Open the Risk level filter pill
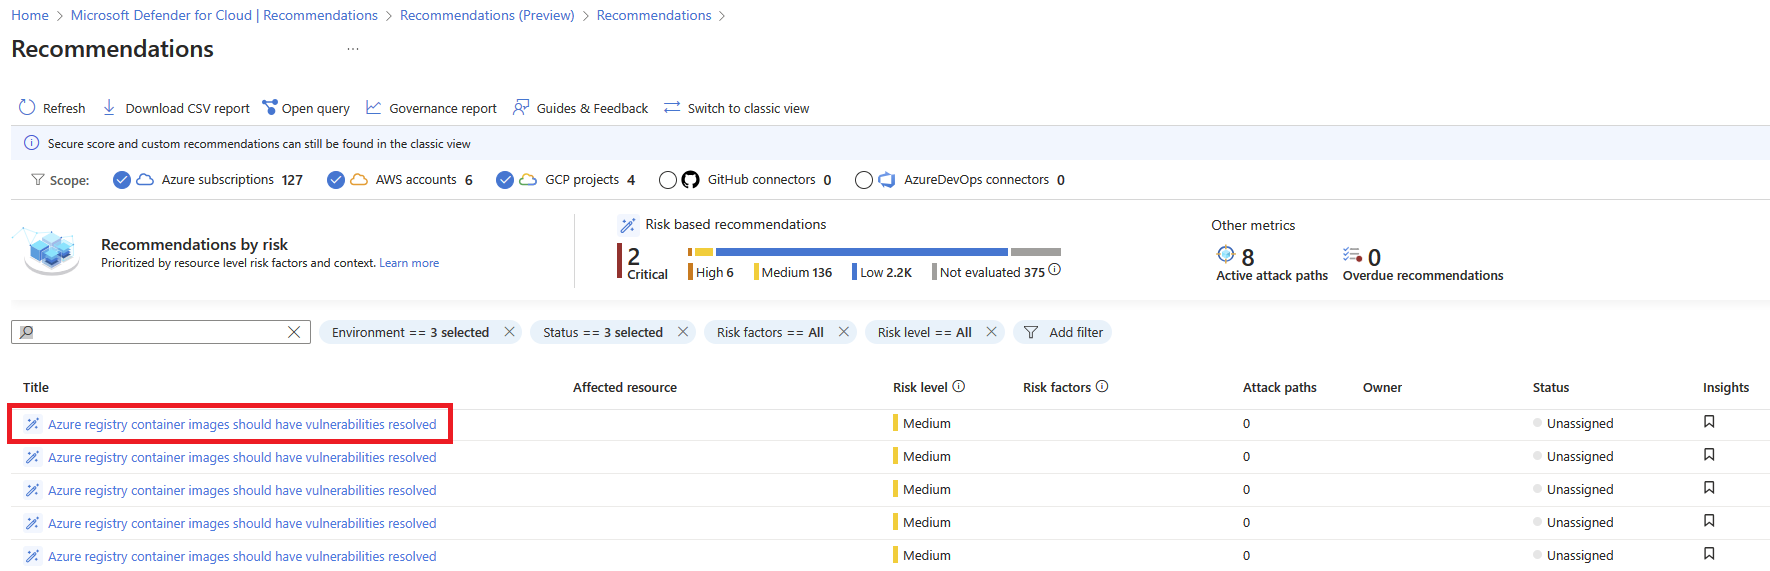Viewport: 1770px width, 571px height. [924, 332]
